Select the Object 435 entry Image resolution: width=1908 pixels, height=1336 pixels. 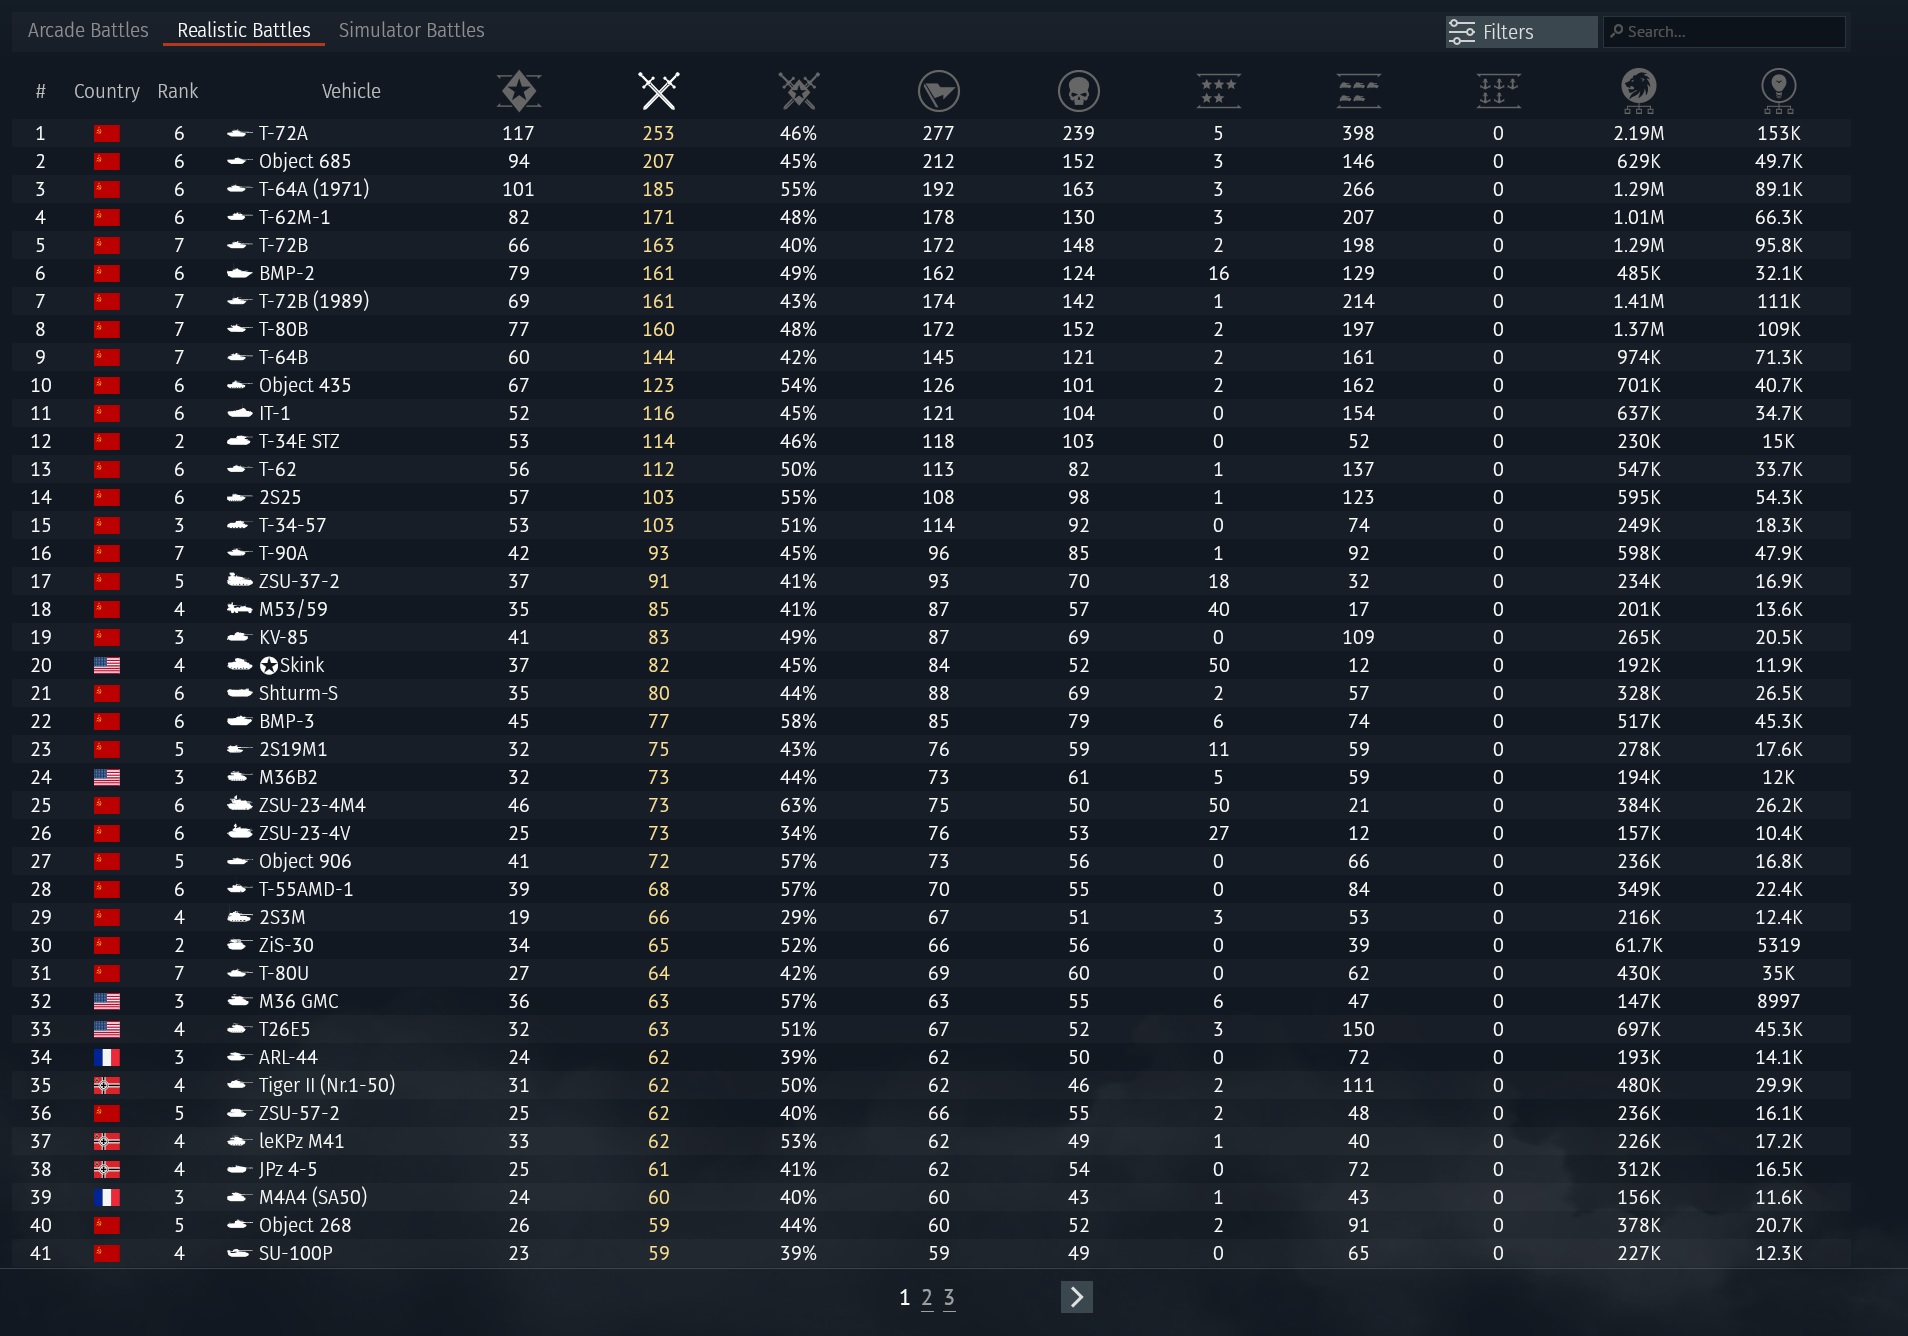coord(305,385)
